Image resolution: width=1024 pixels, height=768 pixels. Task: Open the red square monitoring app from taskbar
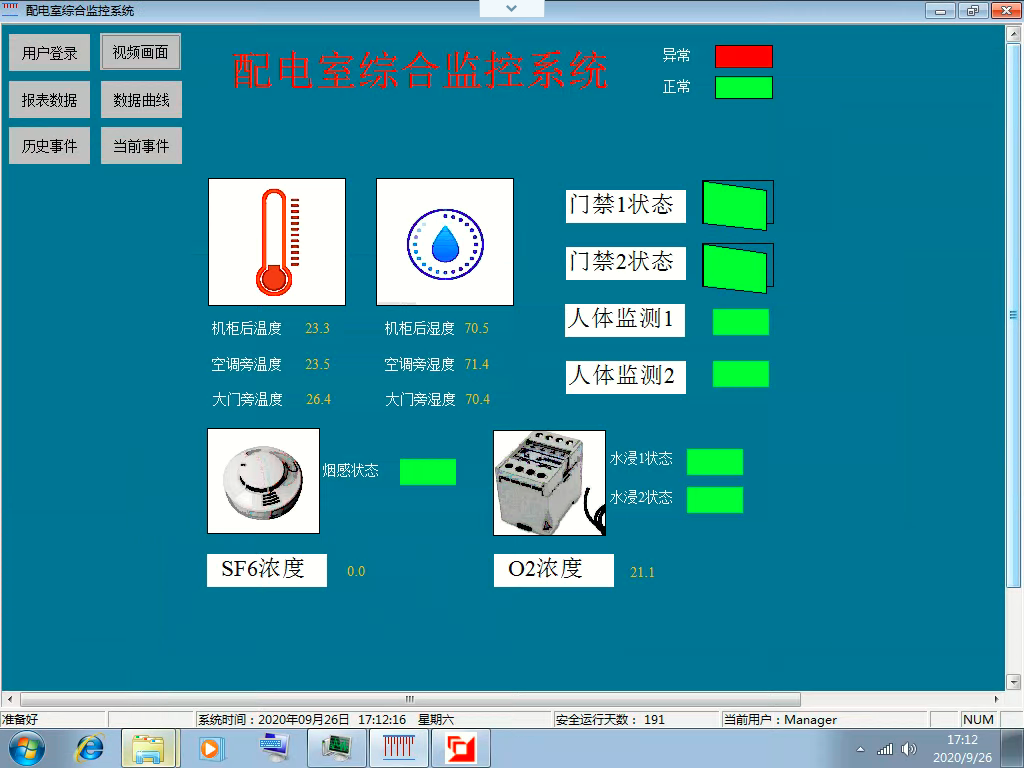(461, 746)
